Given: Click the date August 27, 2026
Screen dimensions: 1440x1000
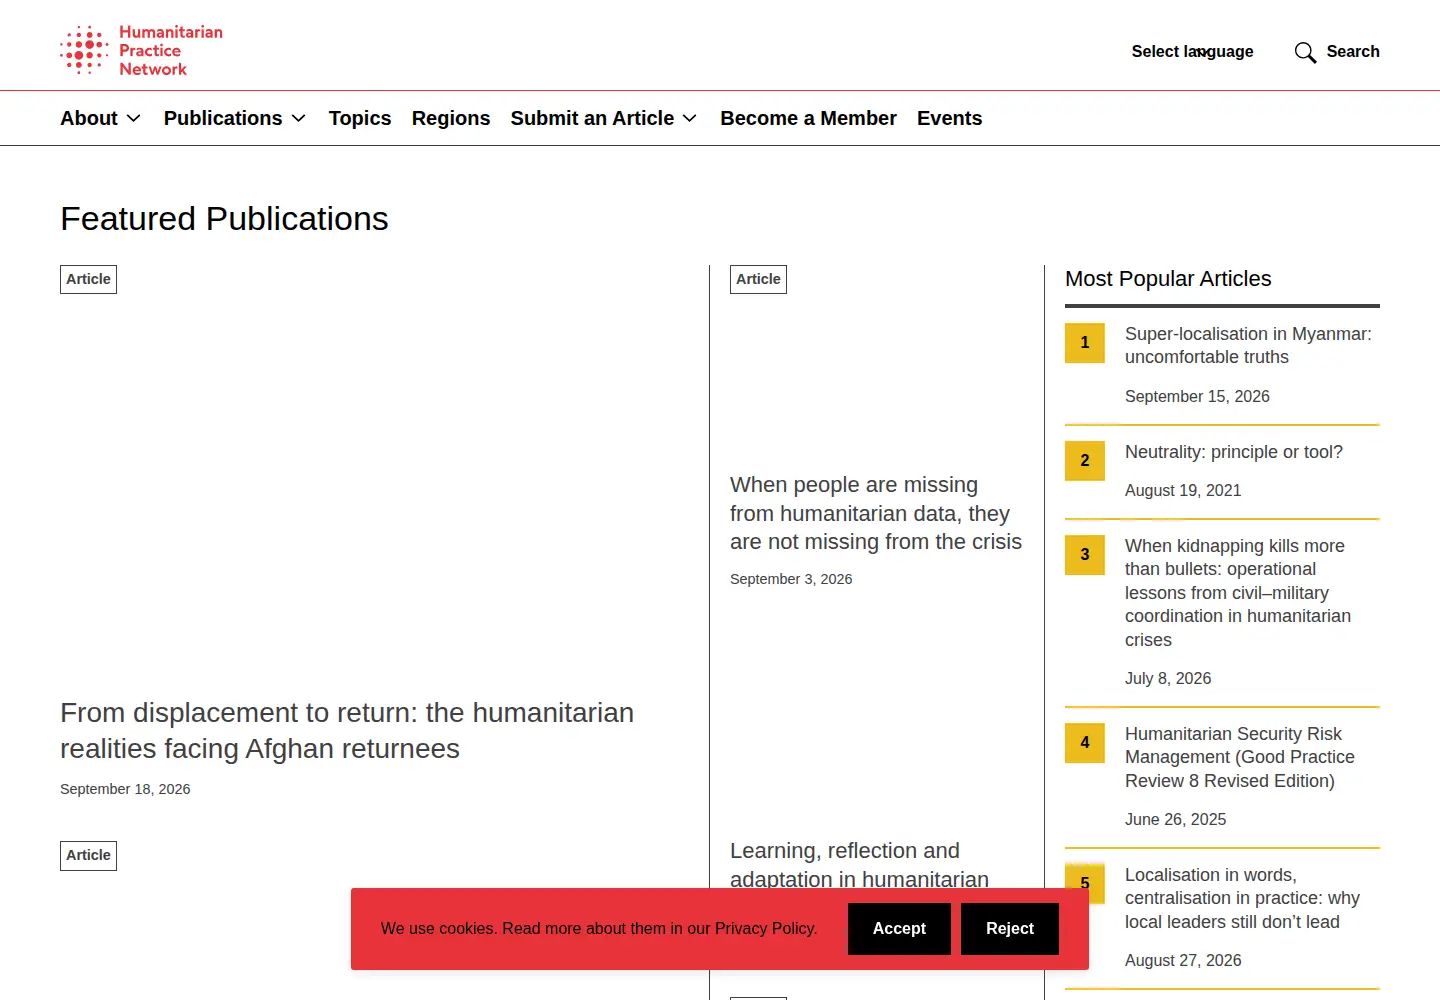Looking at the screenshot, I should click(1183, 960).
